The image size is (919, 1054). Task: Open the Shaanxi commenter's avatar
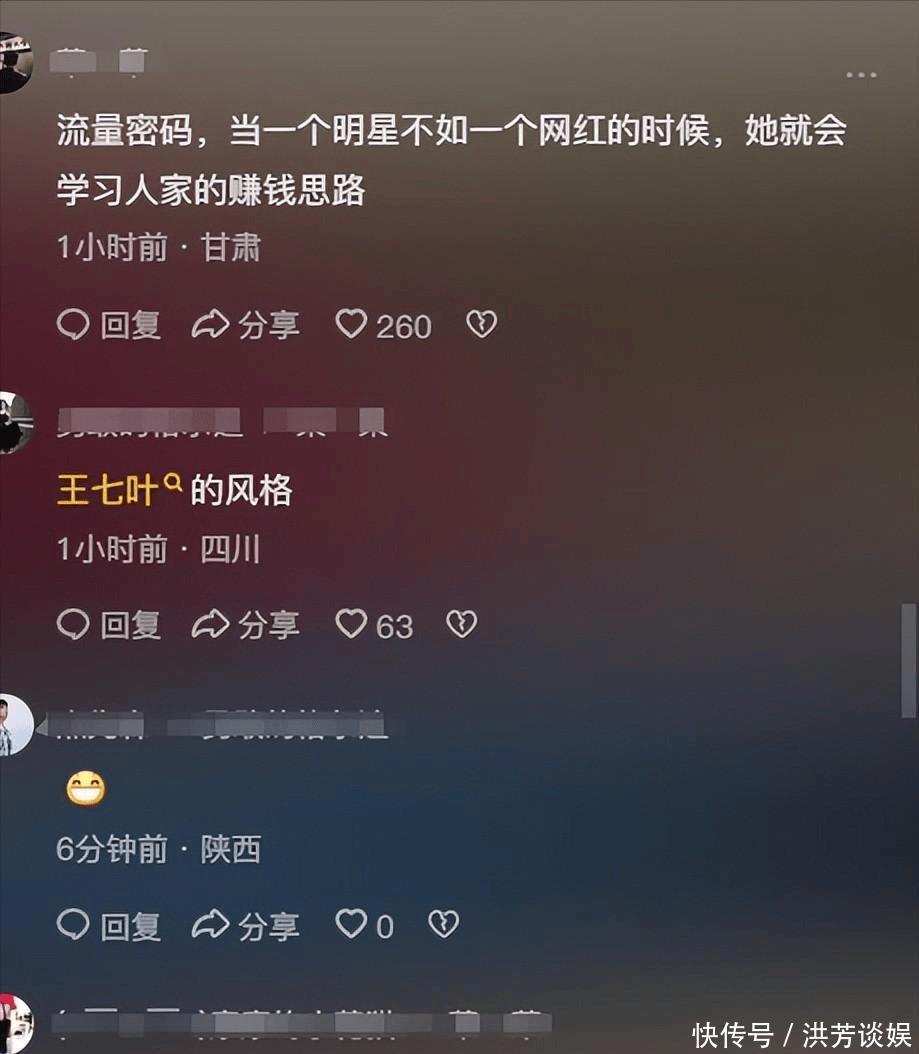[x=16, y=725]
